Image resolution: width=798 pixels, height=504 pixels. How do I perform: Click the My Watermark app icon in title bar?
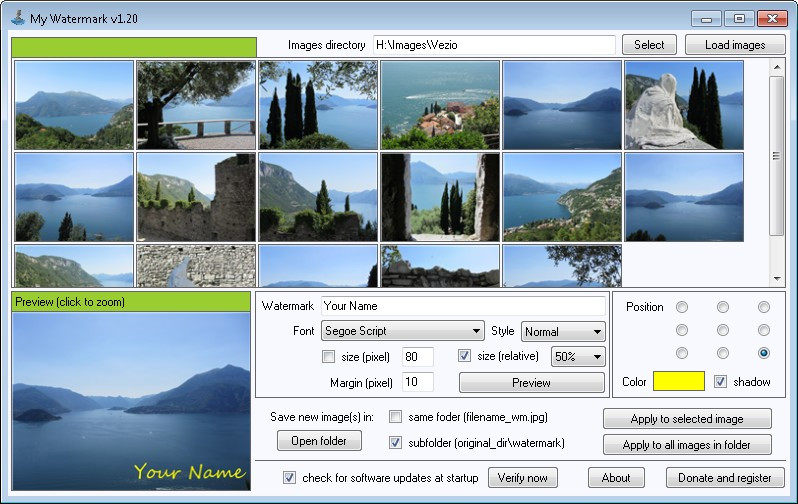tap(18, 18)
